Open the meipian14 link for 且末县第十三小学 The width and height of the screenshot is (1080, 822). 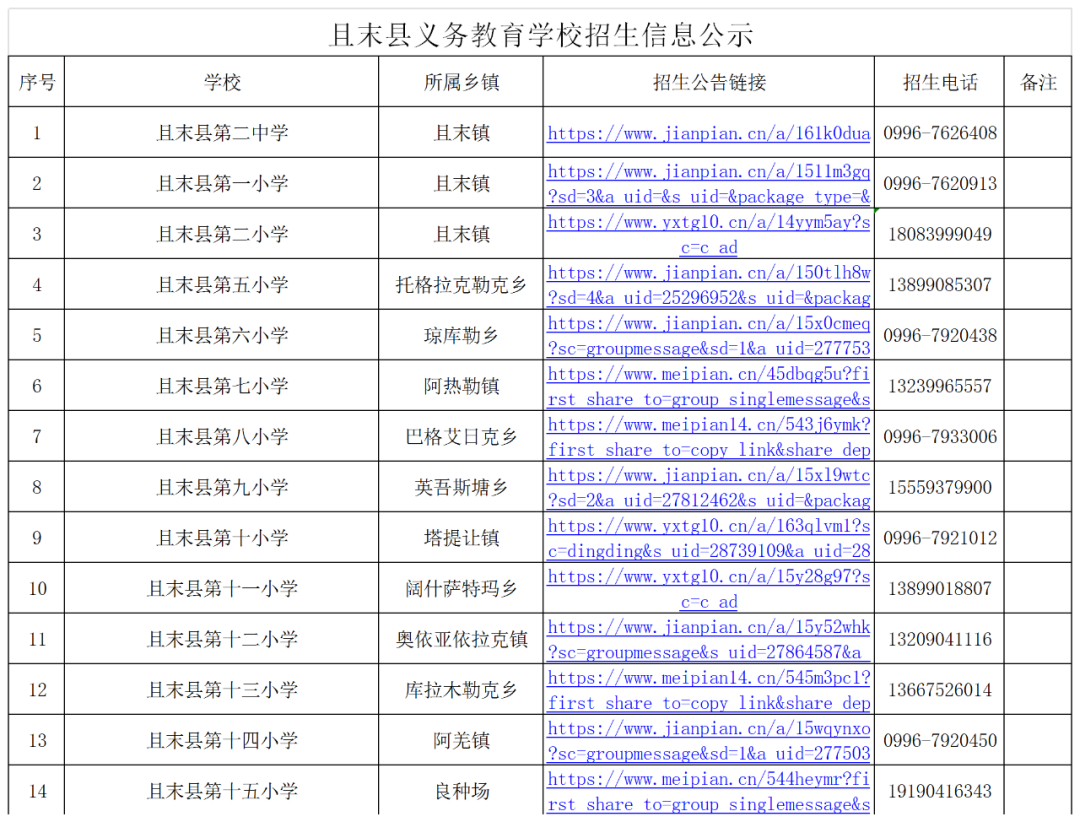tap(708, 679)
